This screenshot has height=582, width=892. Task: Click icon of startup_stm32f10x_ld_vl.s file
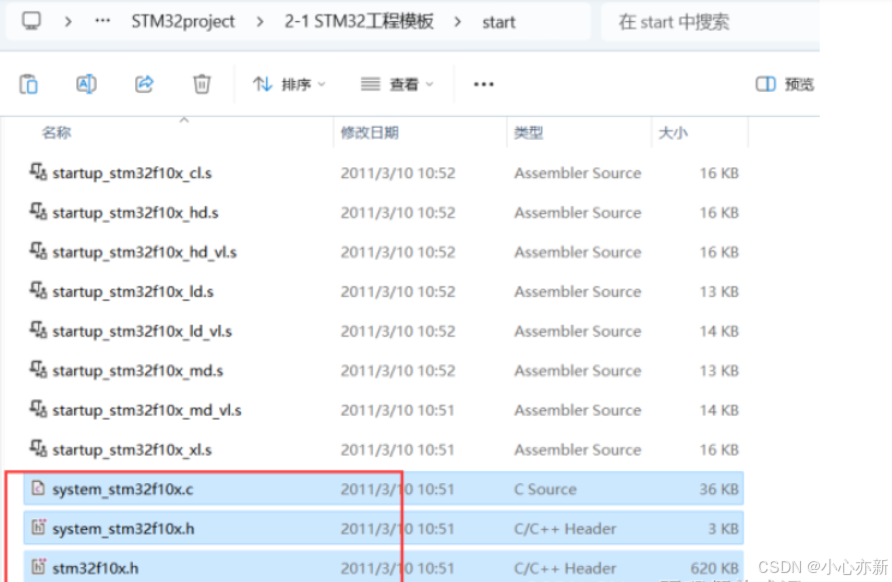pyautogui.click(x=38, y=329)
